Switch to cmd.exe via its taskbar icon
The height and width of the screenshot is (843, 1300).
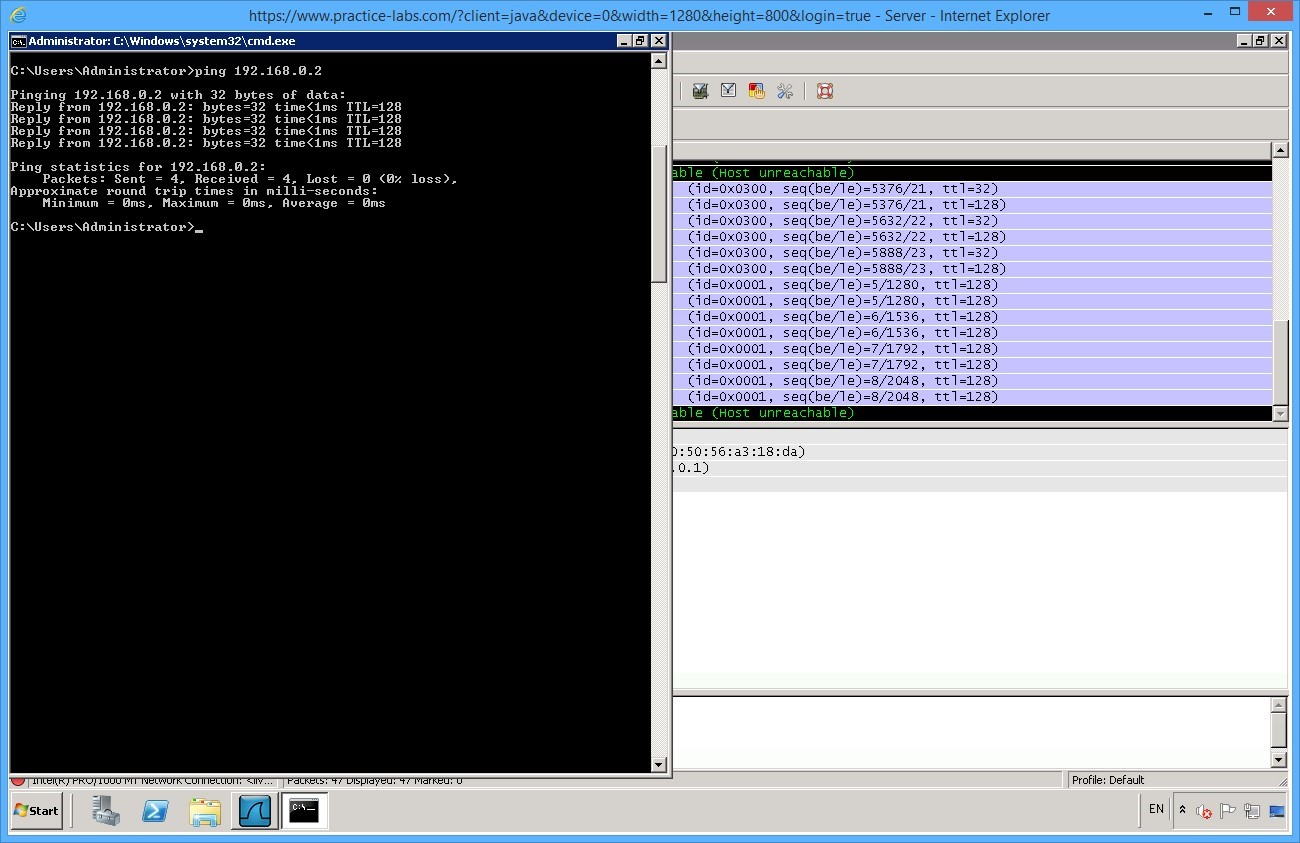point(305,811)
